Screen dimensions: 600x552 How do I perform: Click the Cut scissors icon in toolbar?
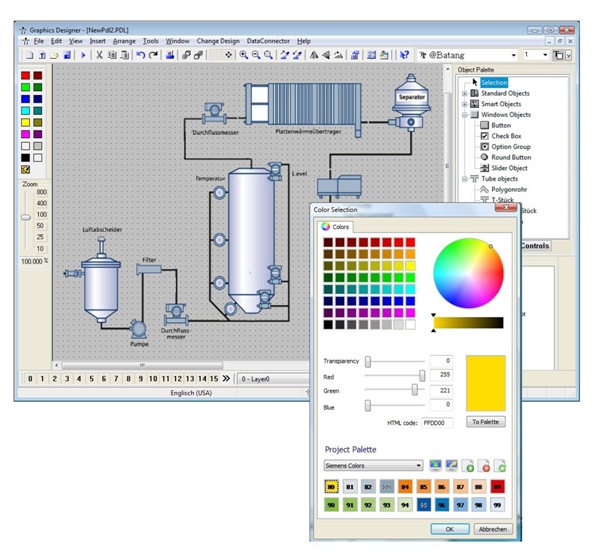[99, 55]
